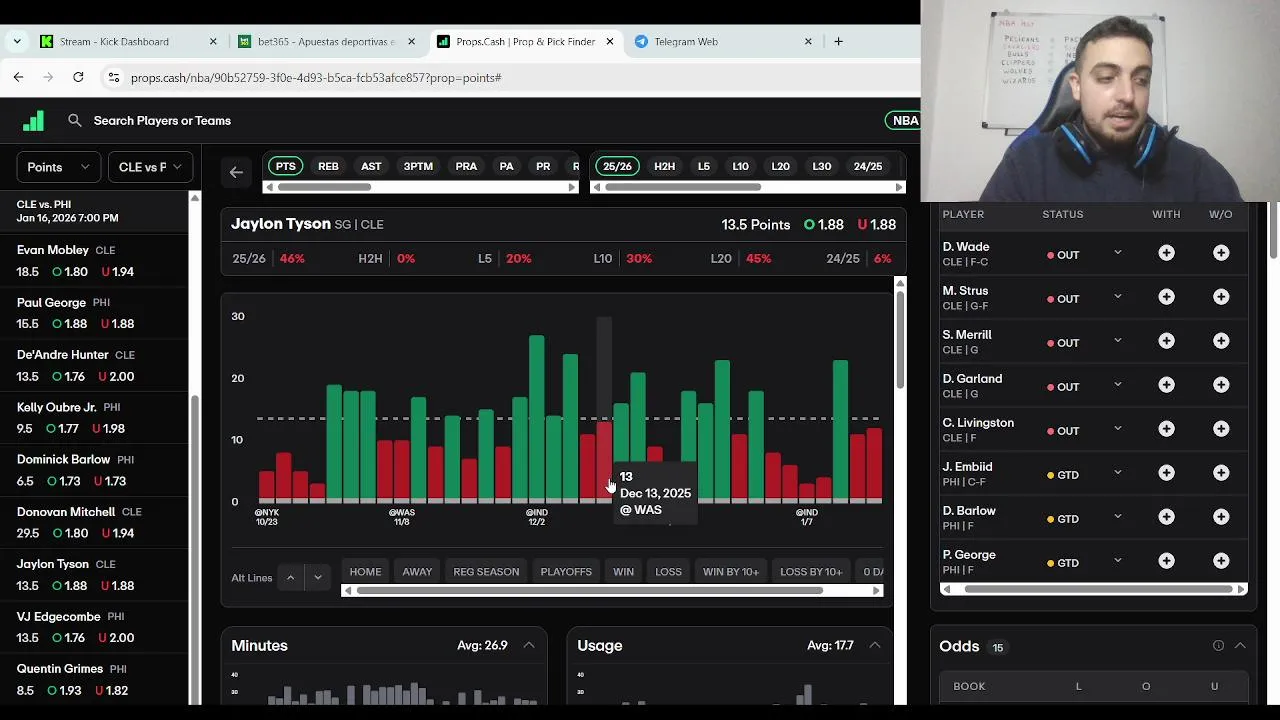The width and height of the screenshot is (1280, 720).
Task: Collapse the Minutes panel
Action: pos(529,645)
